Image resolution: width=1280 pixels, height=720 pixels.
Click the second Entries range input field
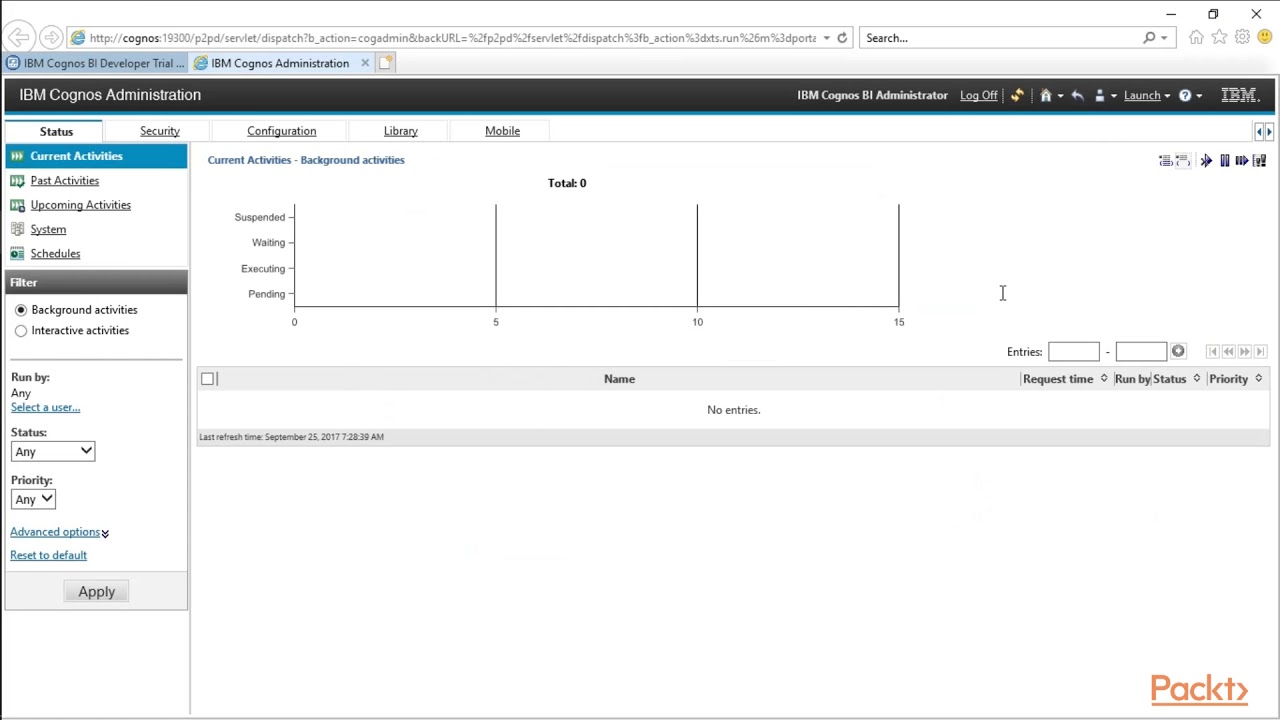pos(1141,352)
